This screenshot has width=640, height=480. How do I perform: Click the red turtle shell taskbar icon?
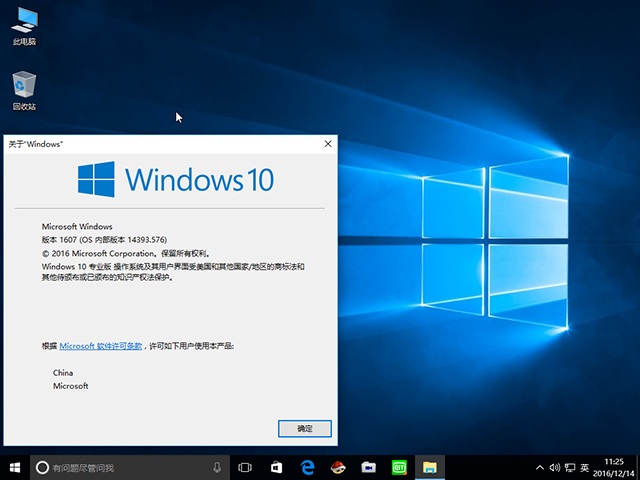[338, 467]
